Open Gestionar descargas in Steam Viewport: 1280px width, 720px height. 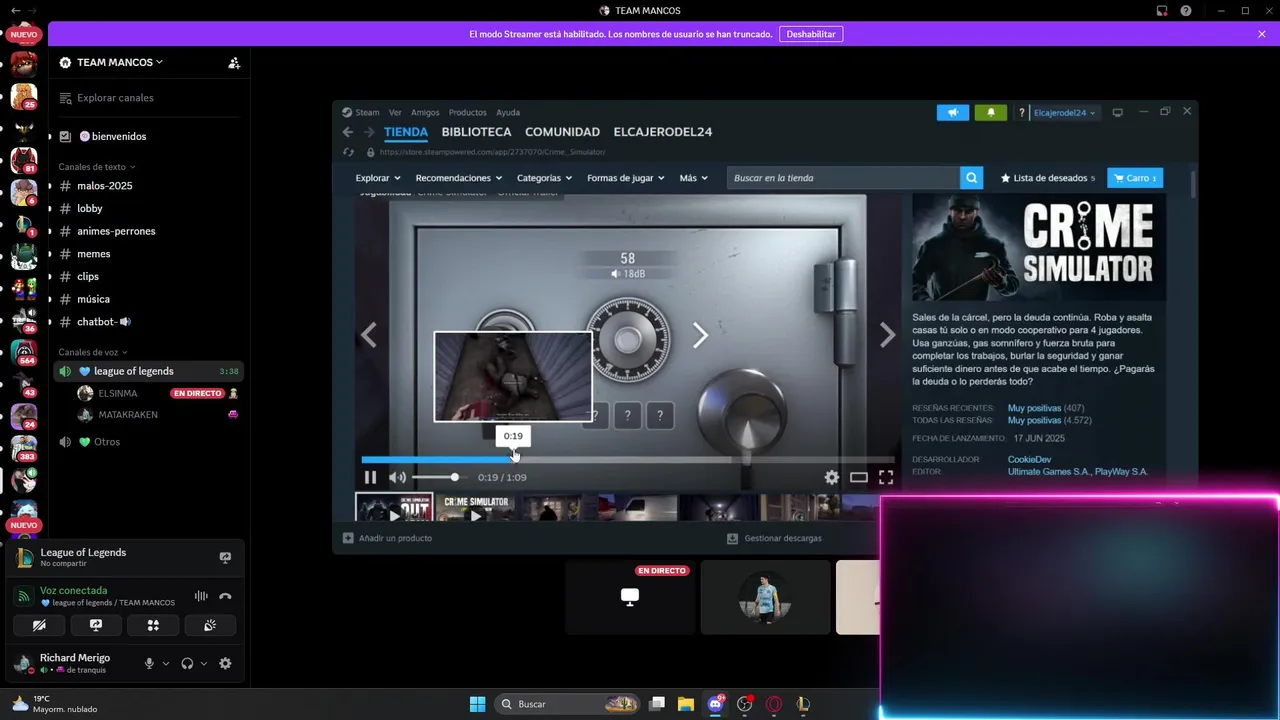point(774,538)
